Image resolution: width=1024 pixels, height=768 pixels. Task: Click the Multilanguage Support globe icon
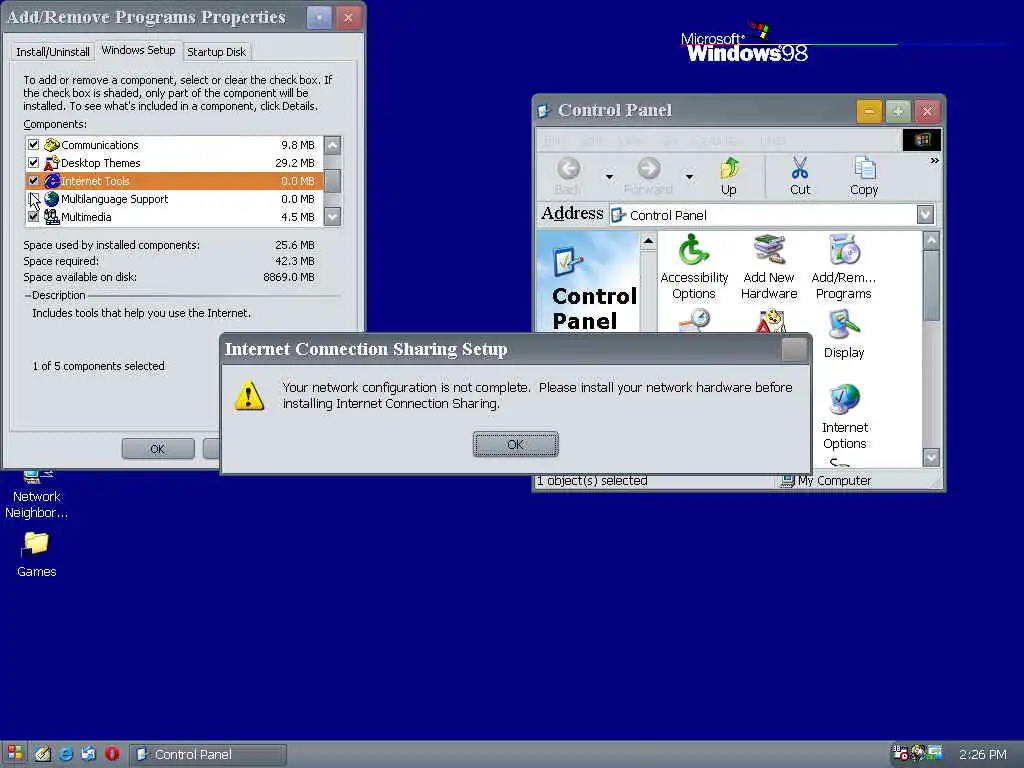tap(52, 199)
